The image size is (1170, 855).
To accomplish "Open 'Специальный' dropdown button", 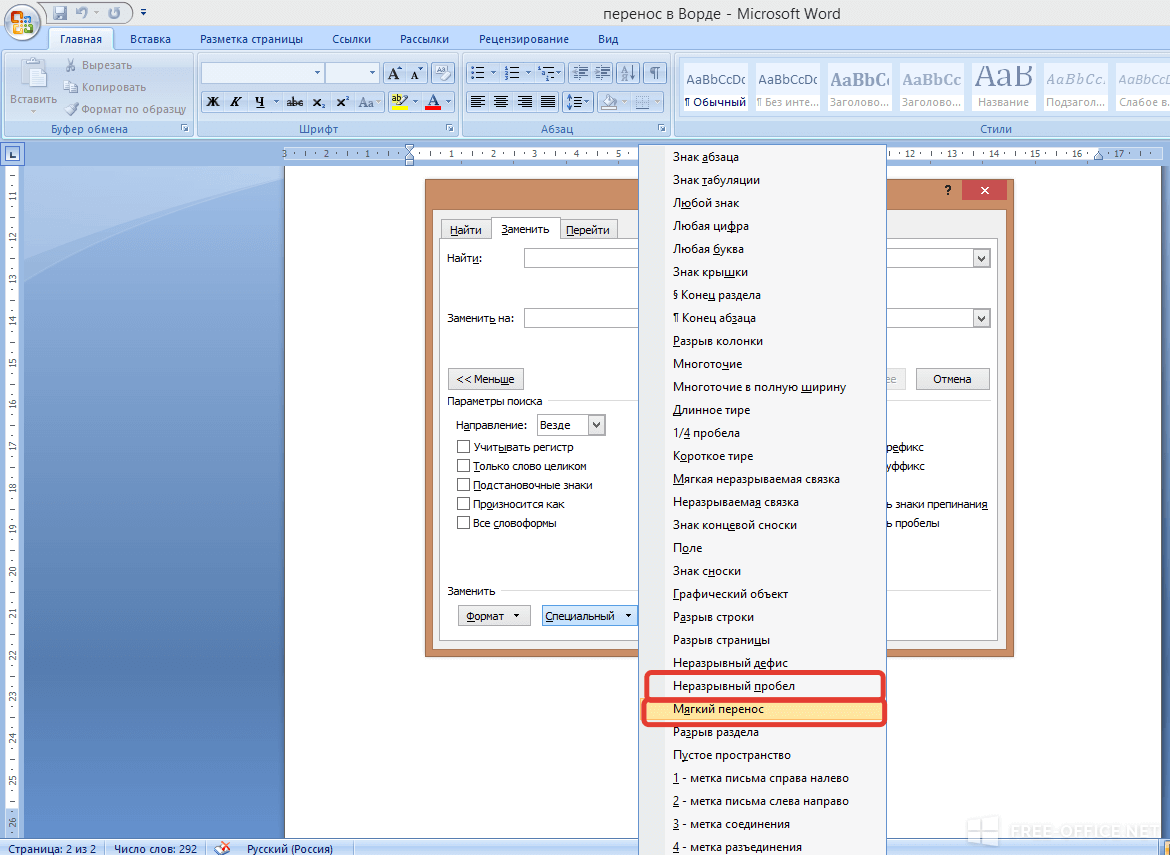I will click(589, 616).
